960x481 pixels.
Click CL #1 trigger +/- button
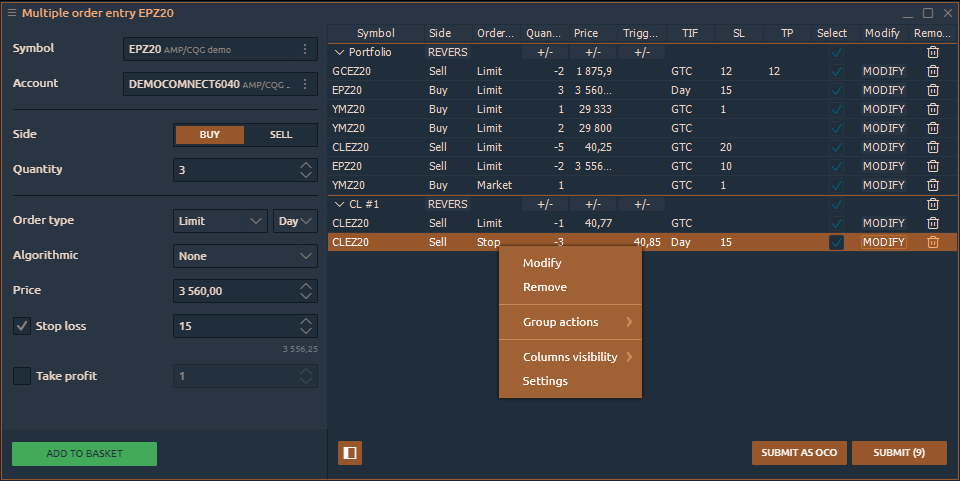[x=642, y=204]
